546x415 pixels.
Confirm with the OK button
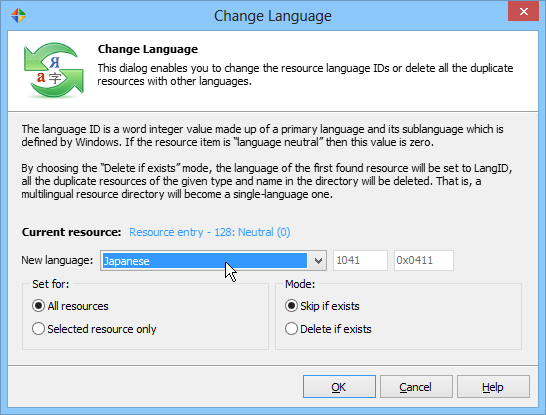point(339,386)
